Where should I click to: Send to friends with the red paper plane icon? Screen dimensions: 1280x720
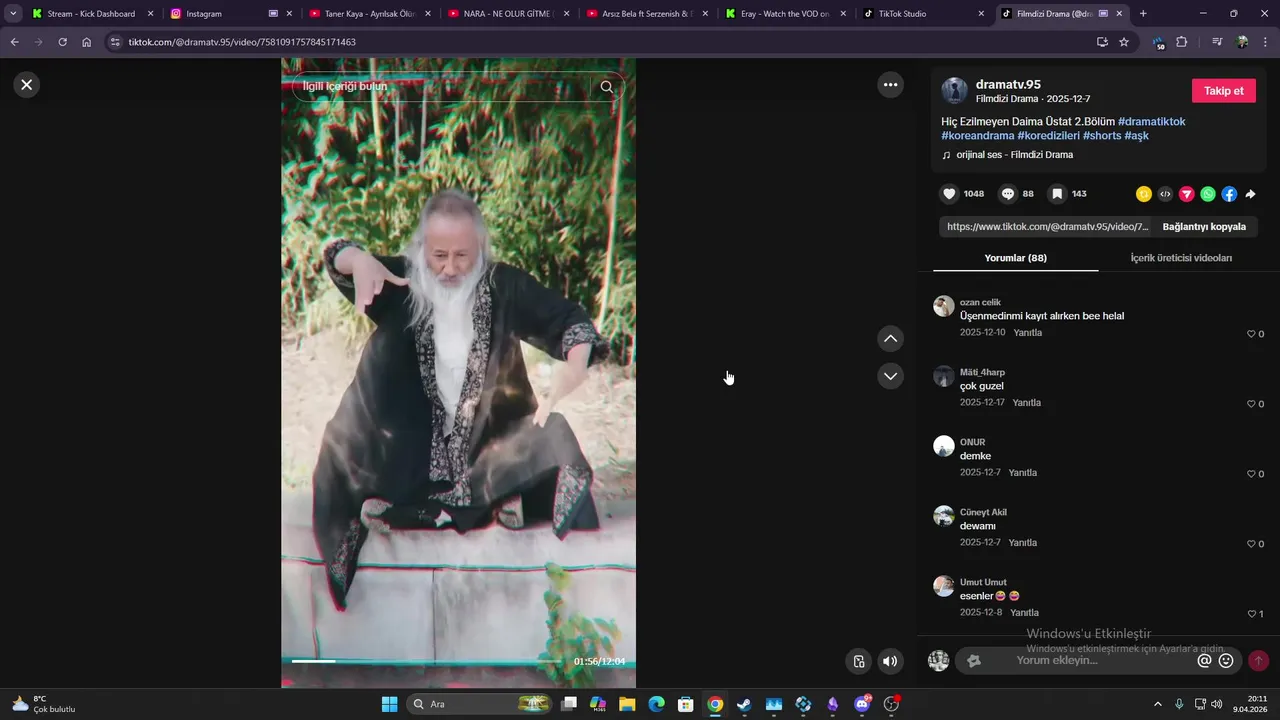(1187, 194)
